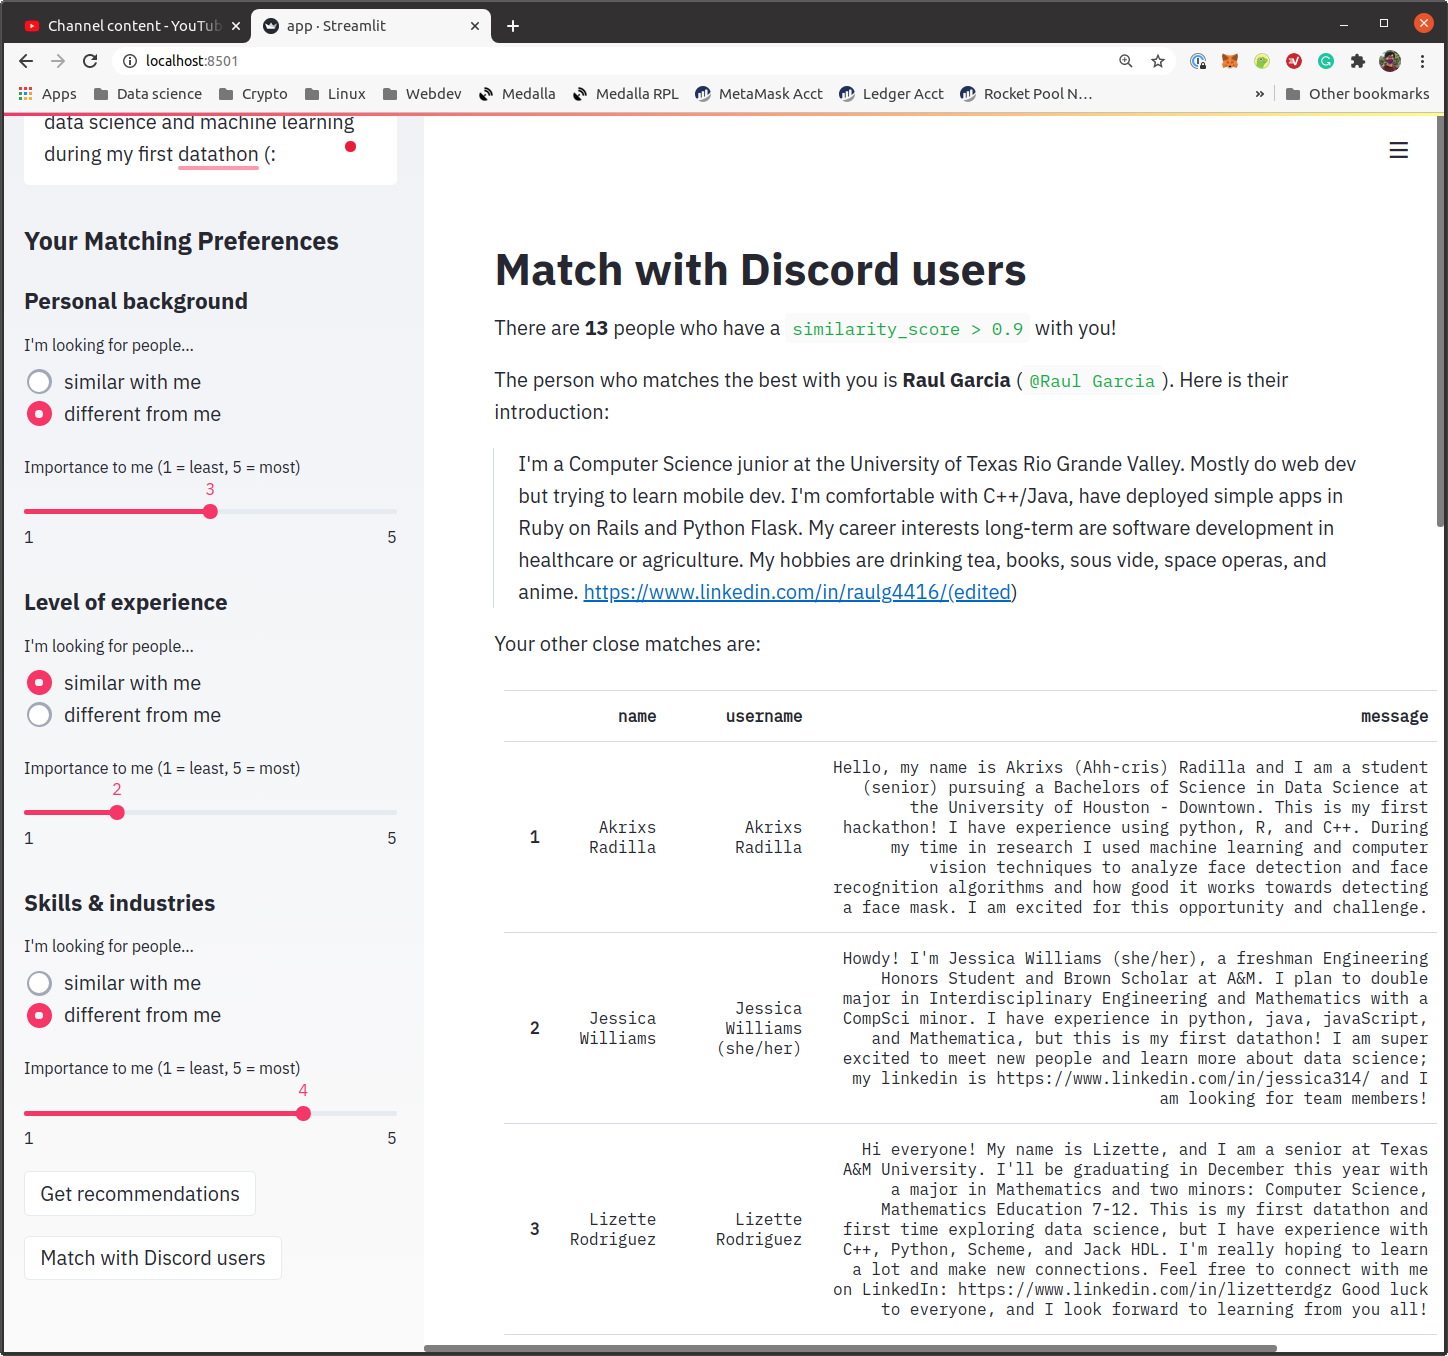Click the localhost:8501 address bar
The image size is (1448, 1356).
(x=620, y=61)
